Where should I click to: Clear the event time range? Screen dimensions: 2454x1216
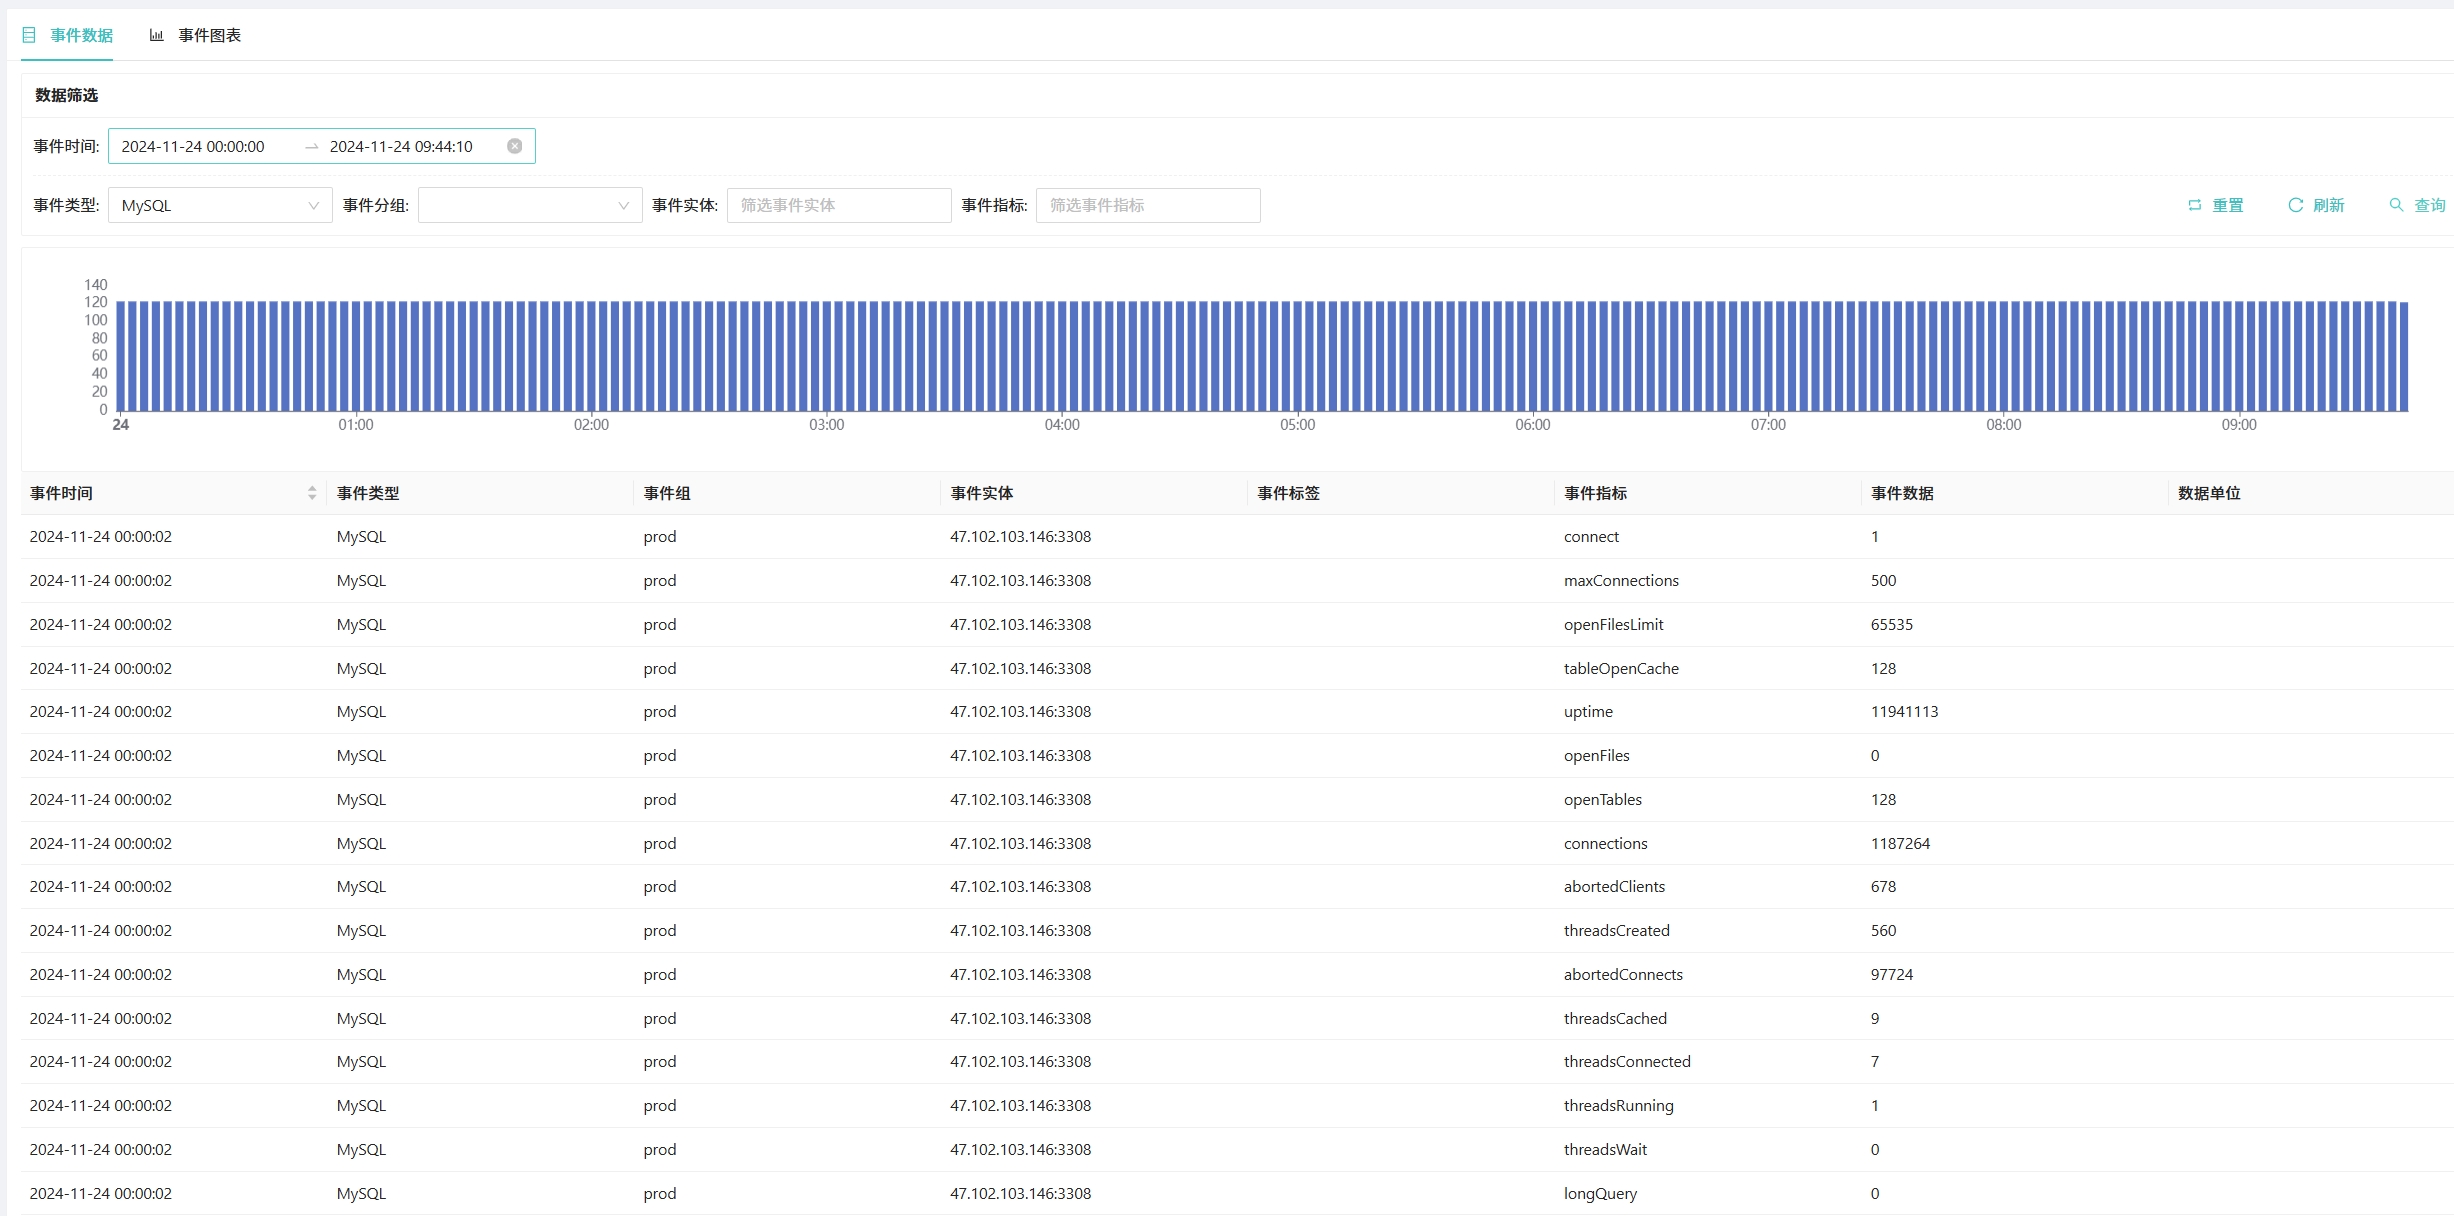click(514, 146)
